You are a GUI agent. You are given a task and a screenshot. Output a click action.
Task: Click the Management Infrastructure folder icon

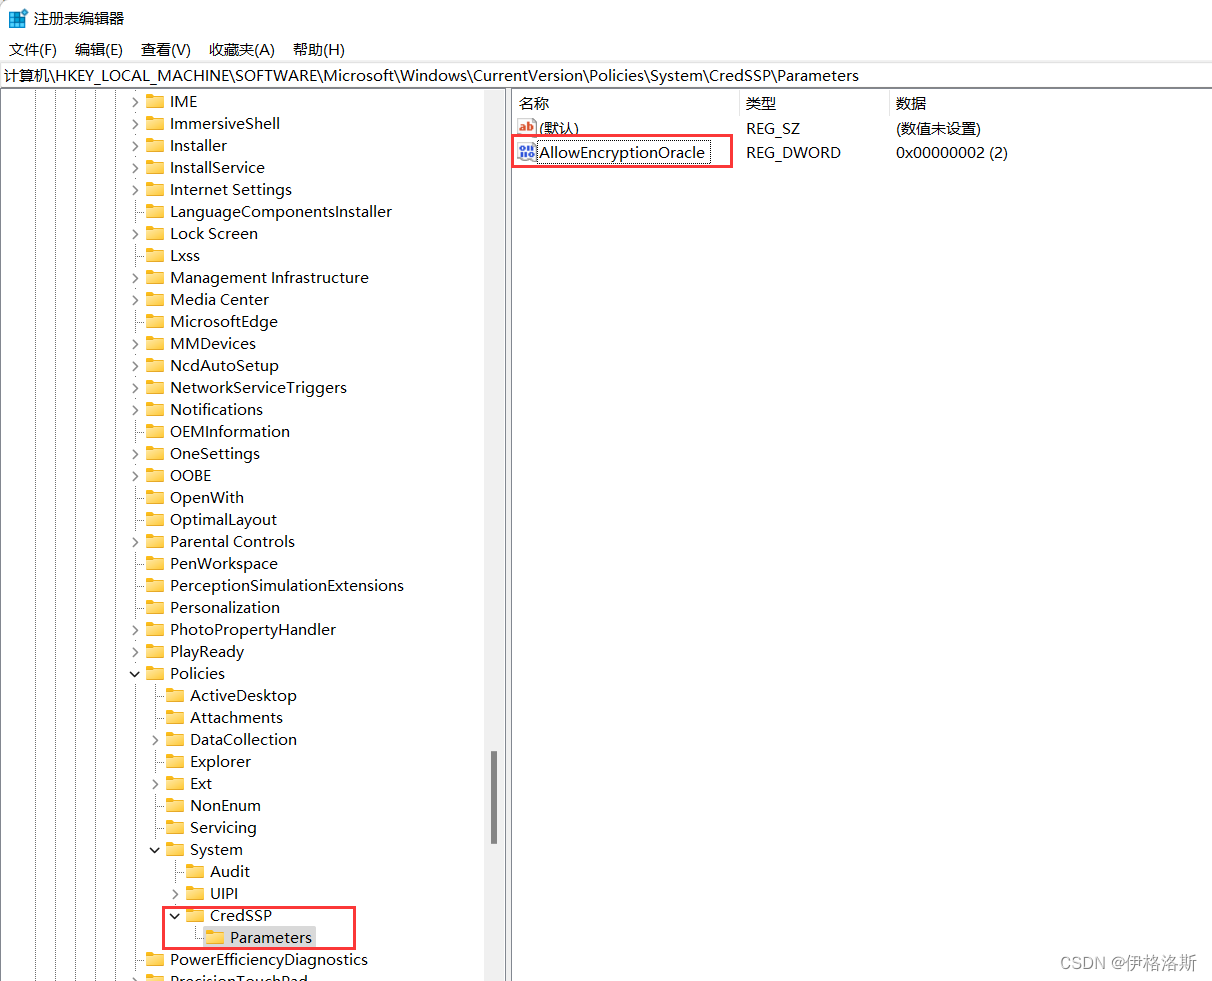(x=155, y=277)
